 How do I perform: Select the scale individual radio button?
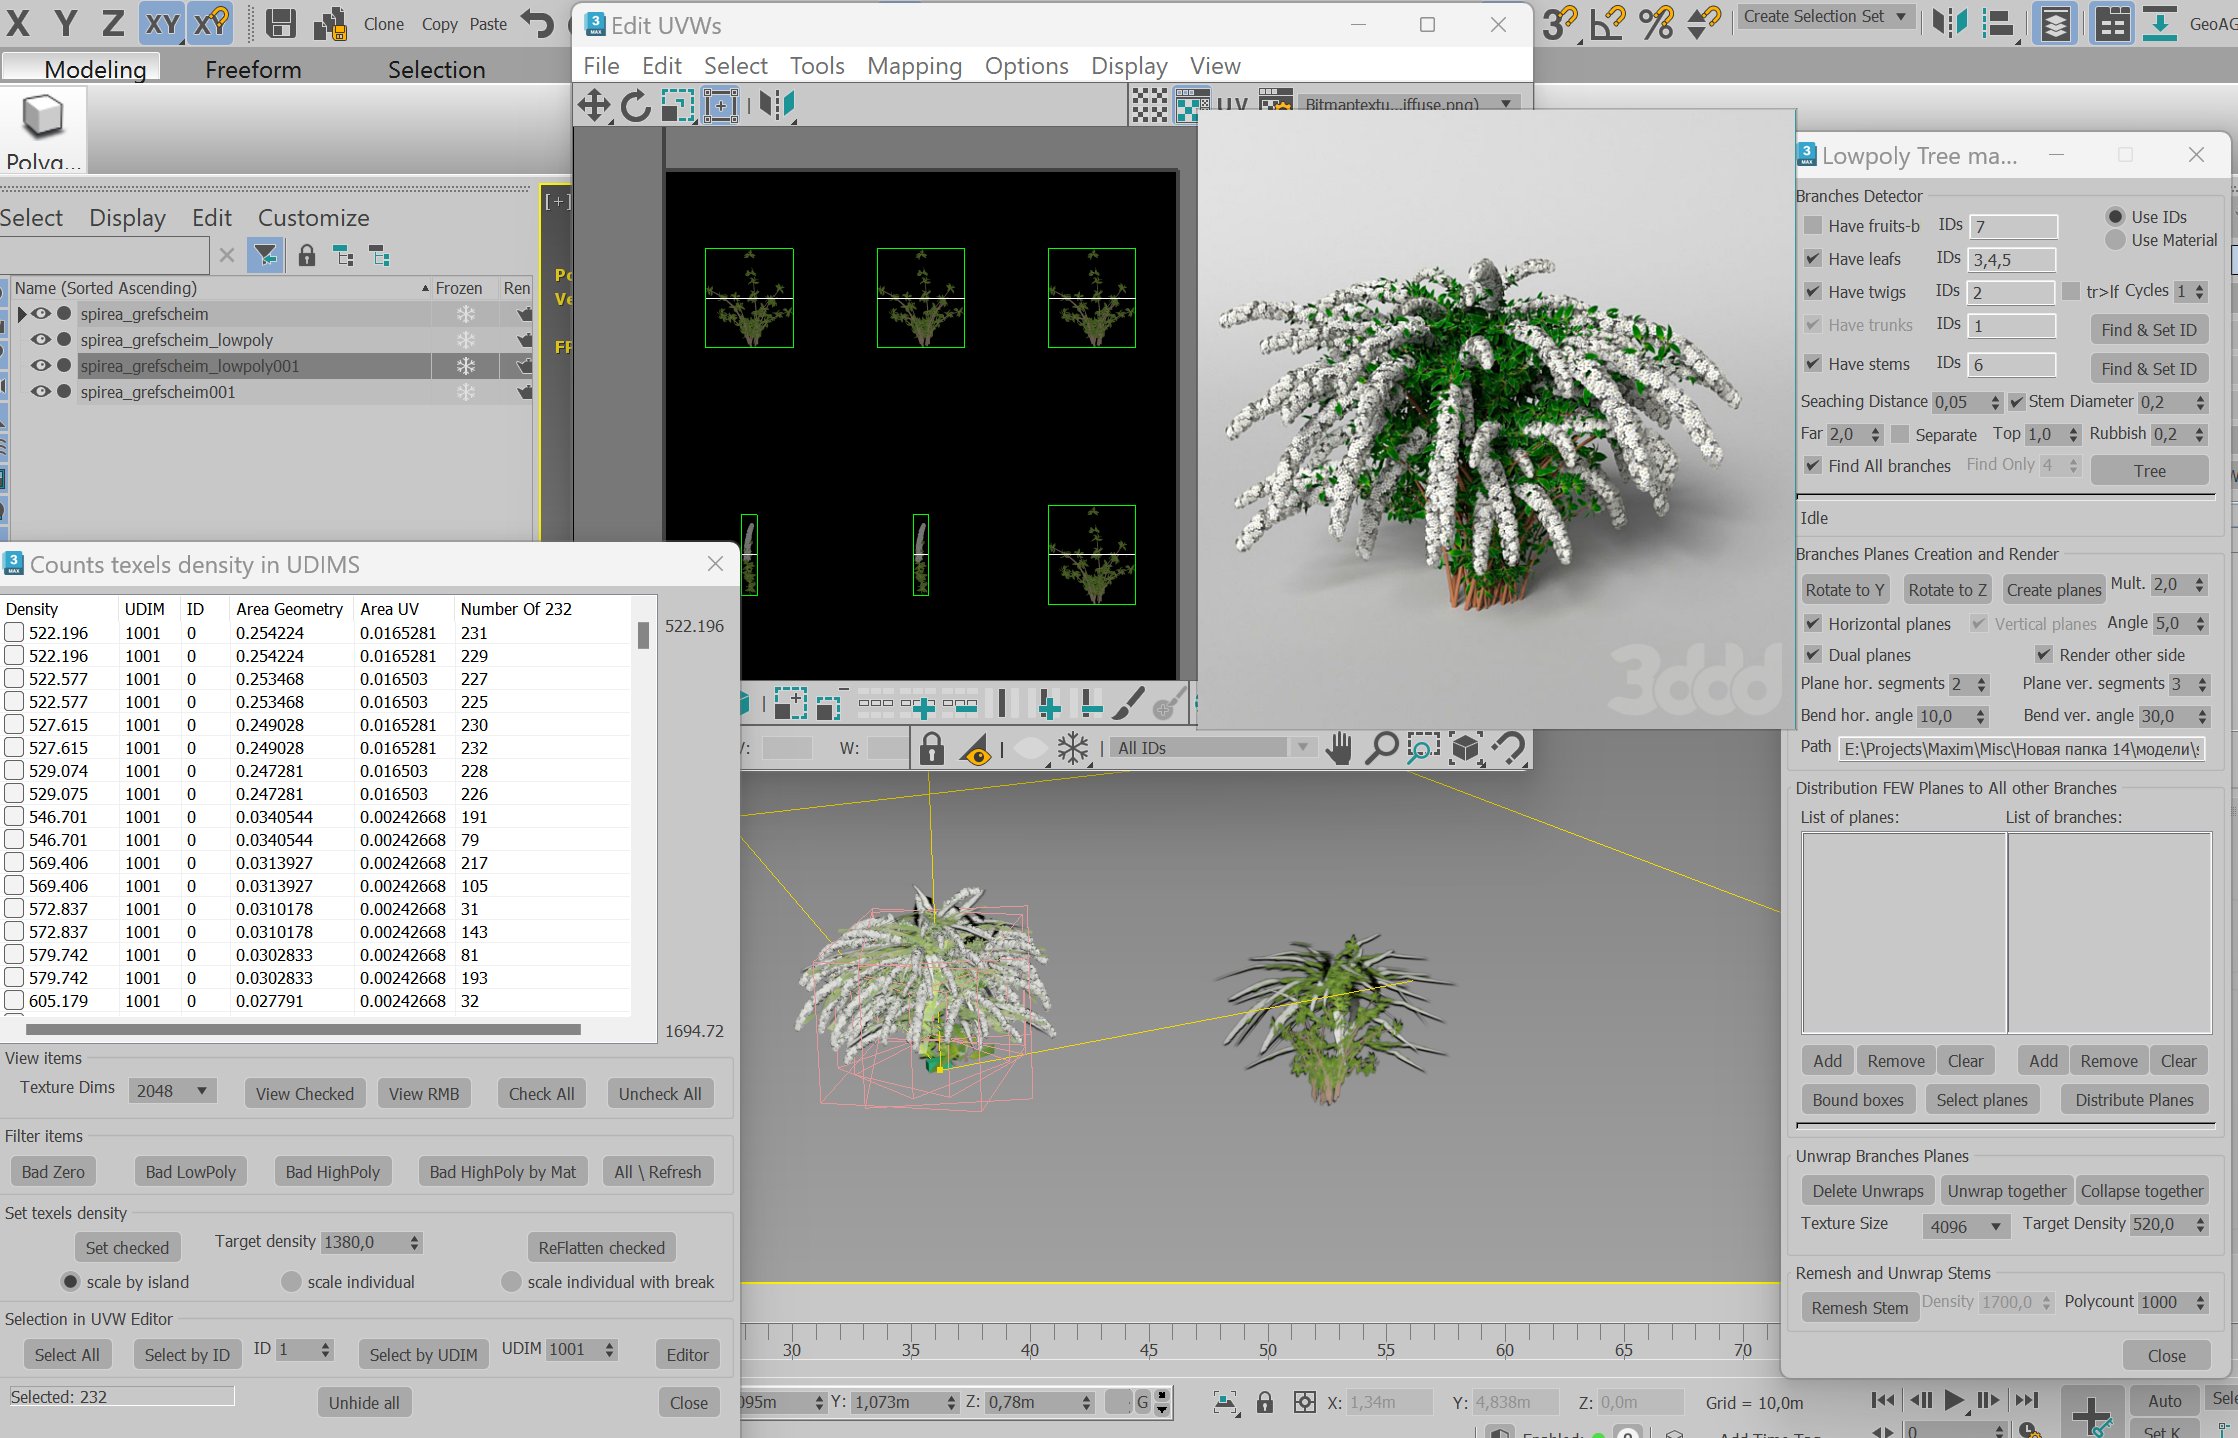click(x=291, y=1281)
